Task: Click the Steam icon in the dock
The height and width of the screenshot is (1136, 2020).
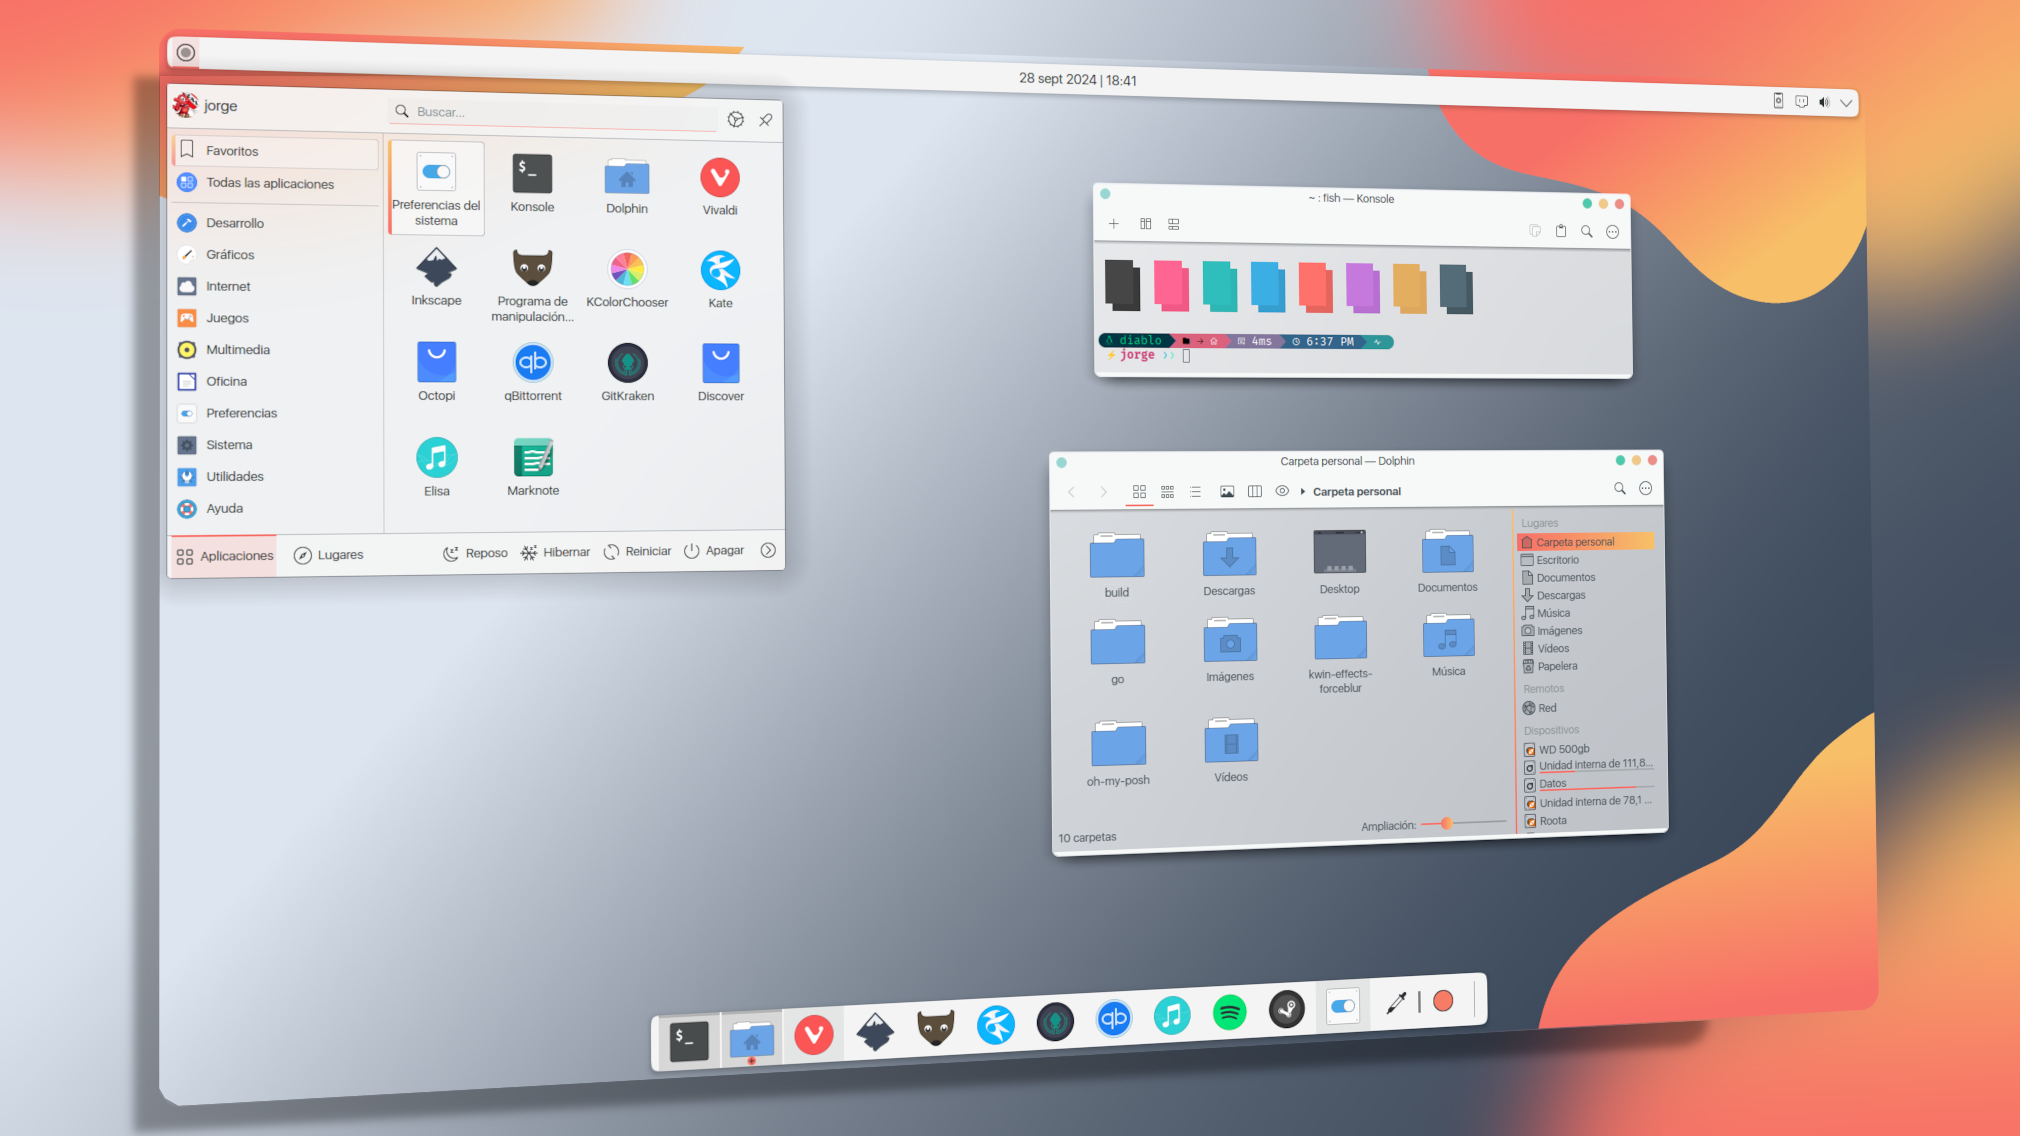Action: [1287, 1009]
